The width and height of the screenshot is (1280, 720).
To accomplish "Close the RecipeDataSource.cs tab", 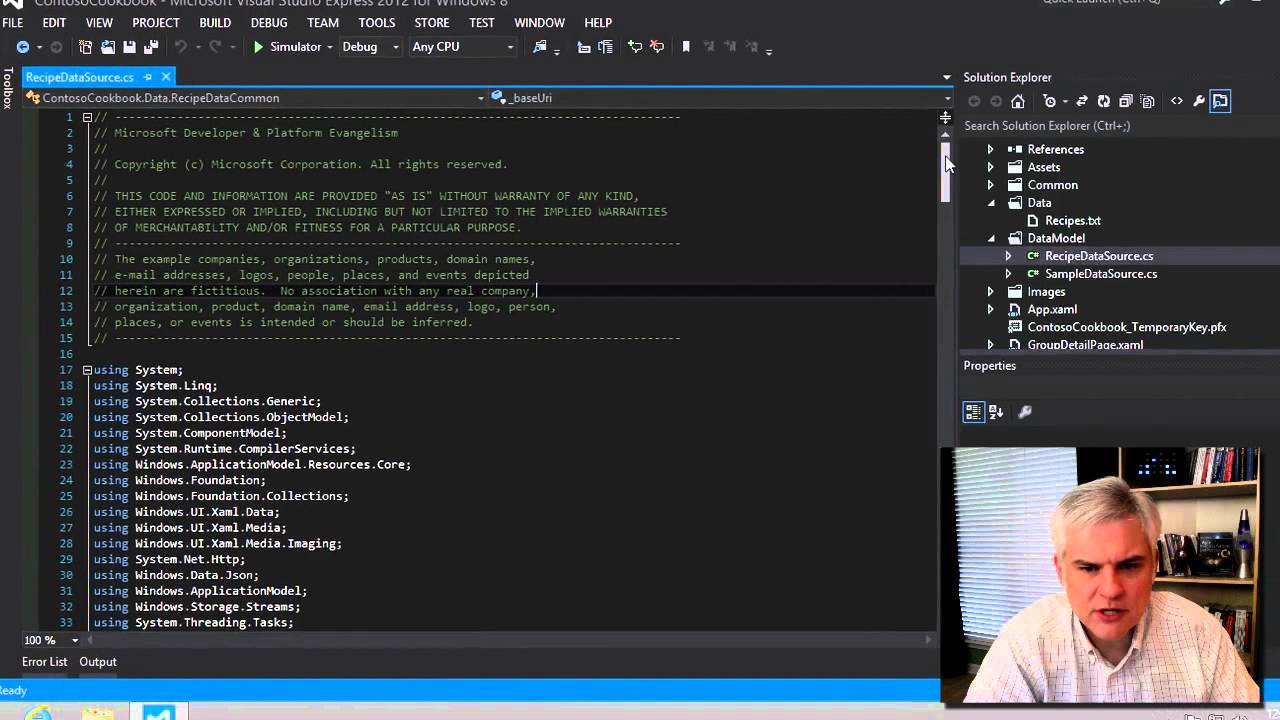I will tap(166, 77).
